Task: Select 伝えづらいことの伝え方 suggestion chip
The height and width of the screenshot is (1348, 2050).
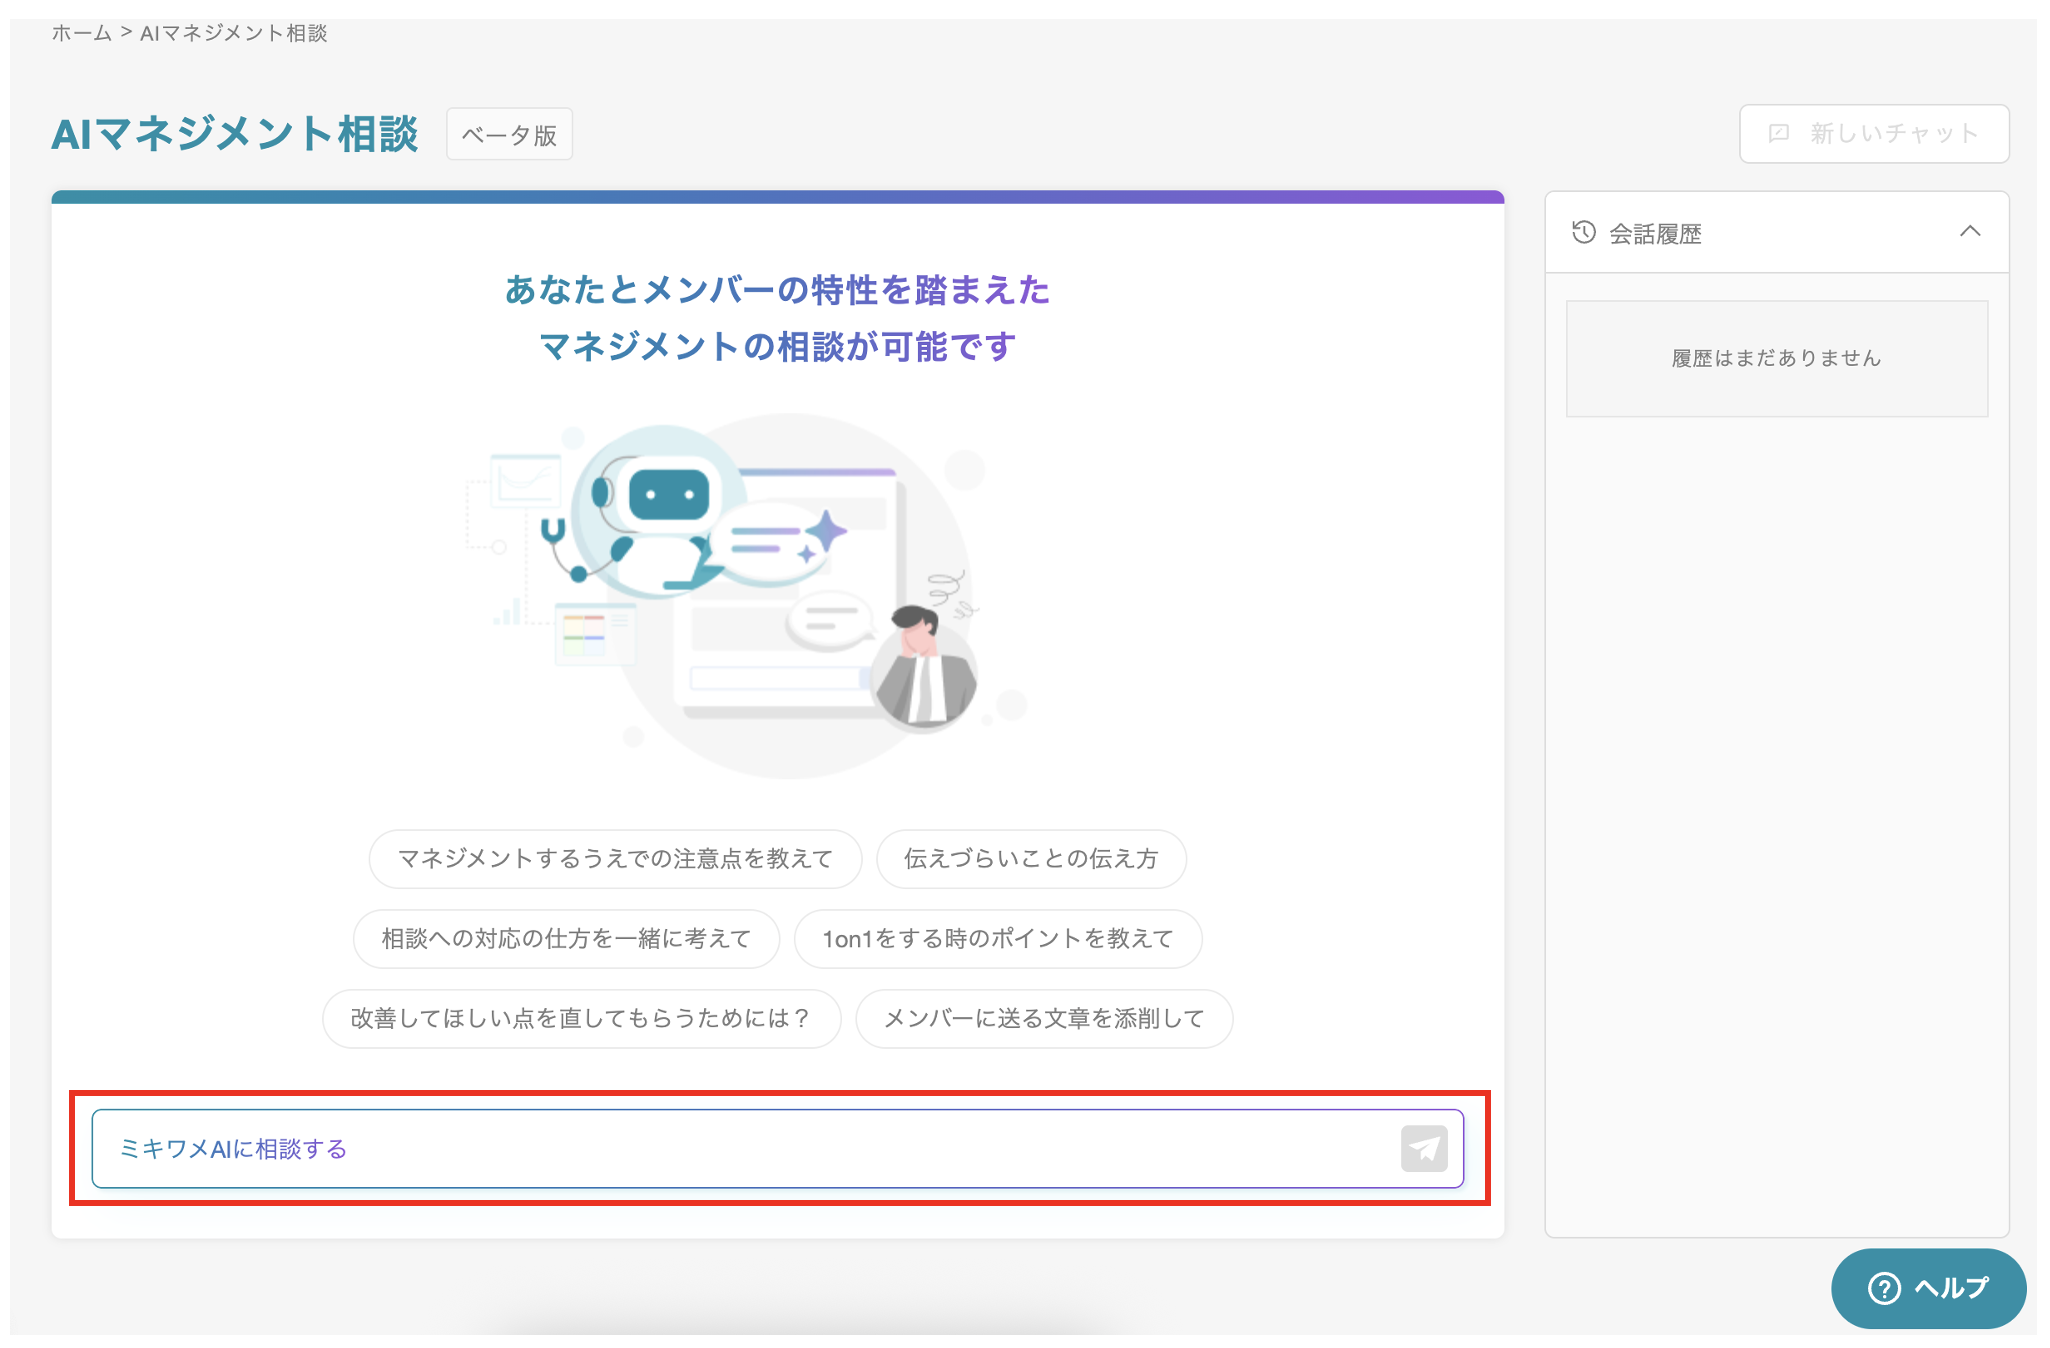Action: (x=1030, y=858)
